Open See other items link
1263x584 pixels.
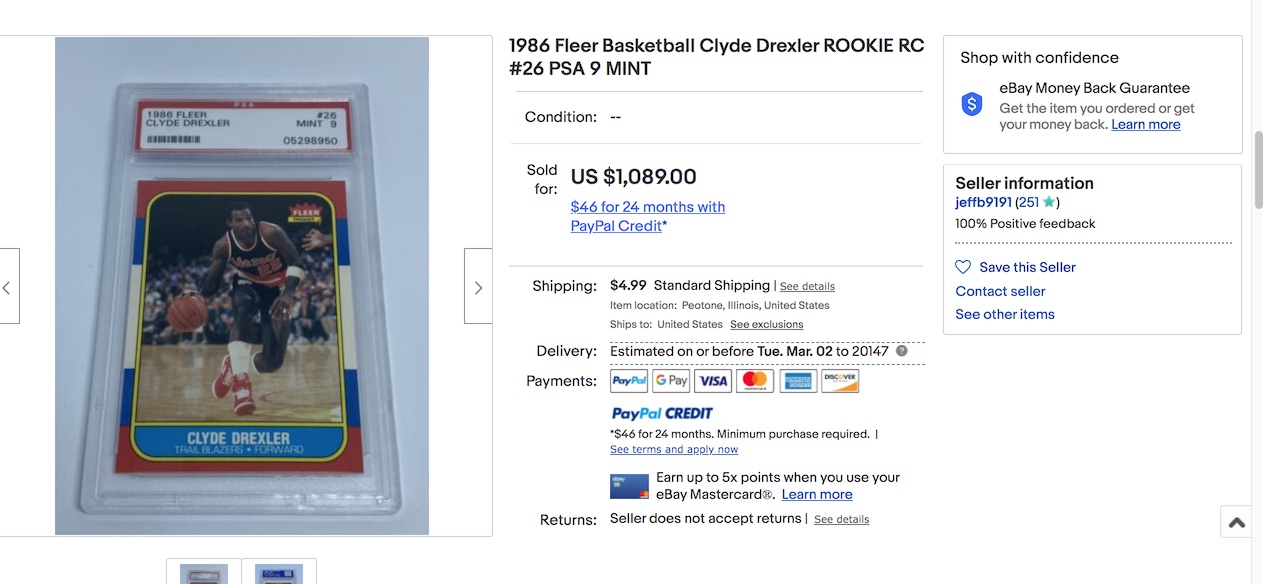click(x=1004, y=314)
